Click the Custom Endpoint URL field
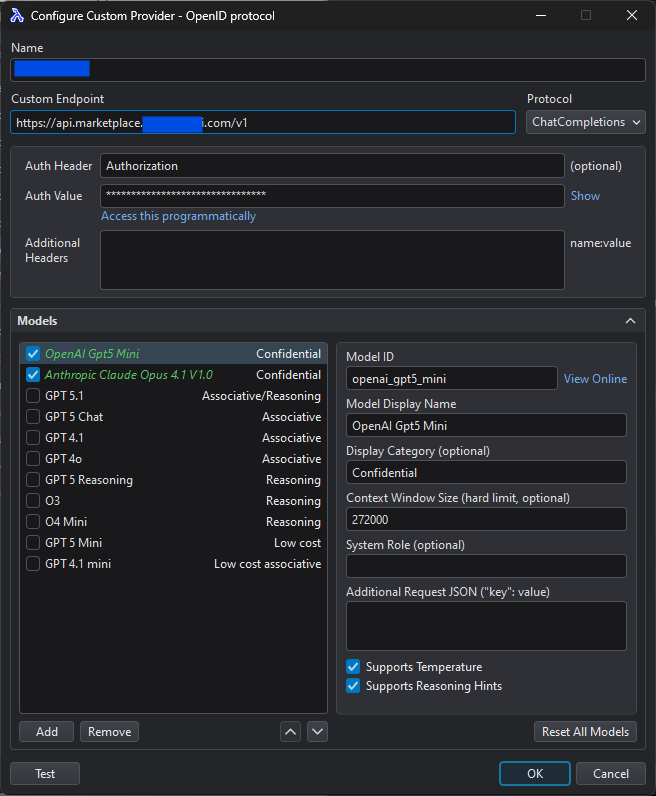Viewport: 656px width, 796px height. (x=263, y=122)
